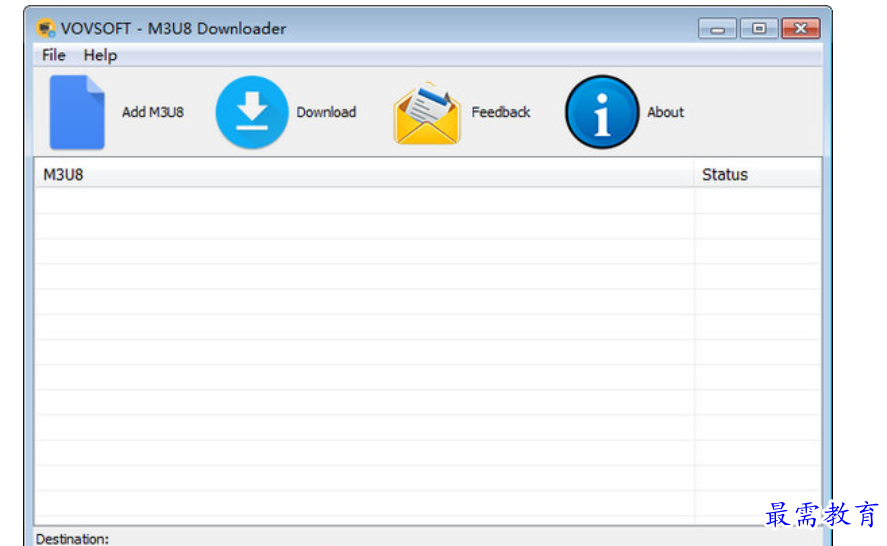Click the VOVSOFT app icon in title bar
The height and width of the screenshot is (546, 887).
coord(46,28)
